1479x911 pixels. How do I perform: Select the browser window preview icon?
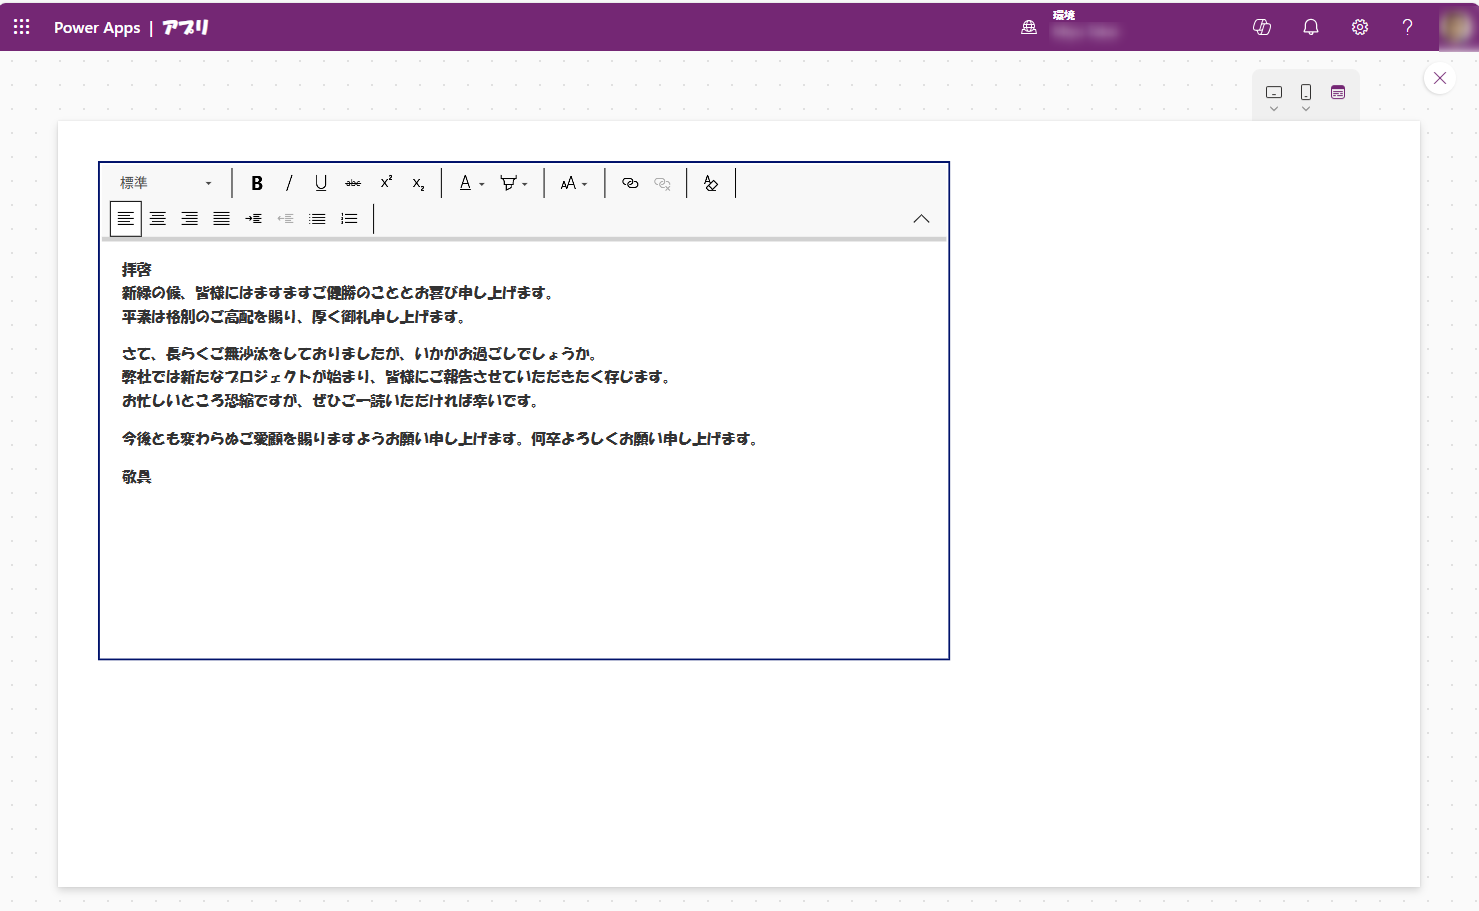point(1338,92)
